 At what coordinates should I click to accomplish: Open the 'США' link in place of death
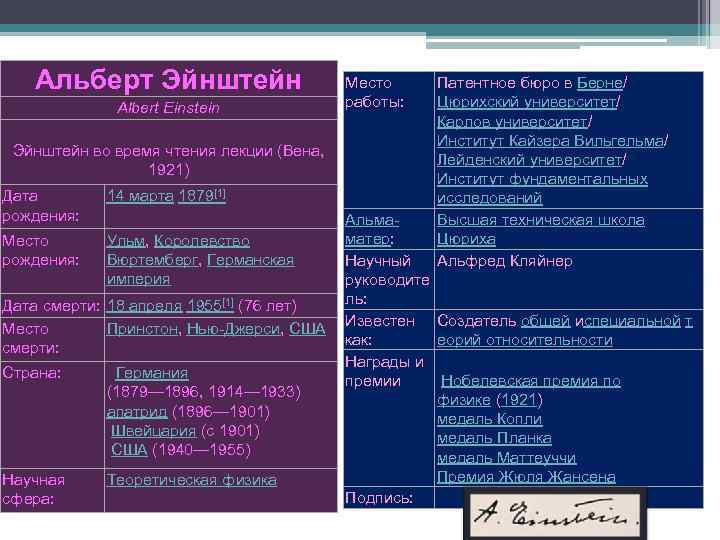pos(307,329)
